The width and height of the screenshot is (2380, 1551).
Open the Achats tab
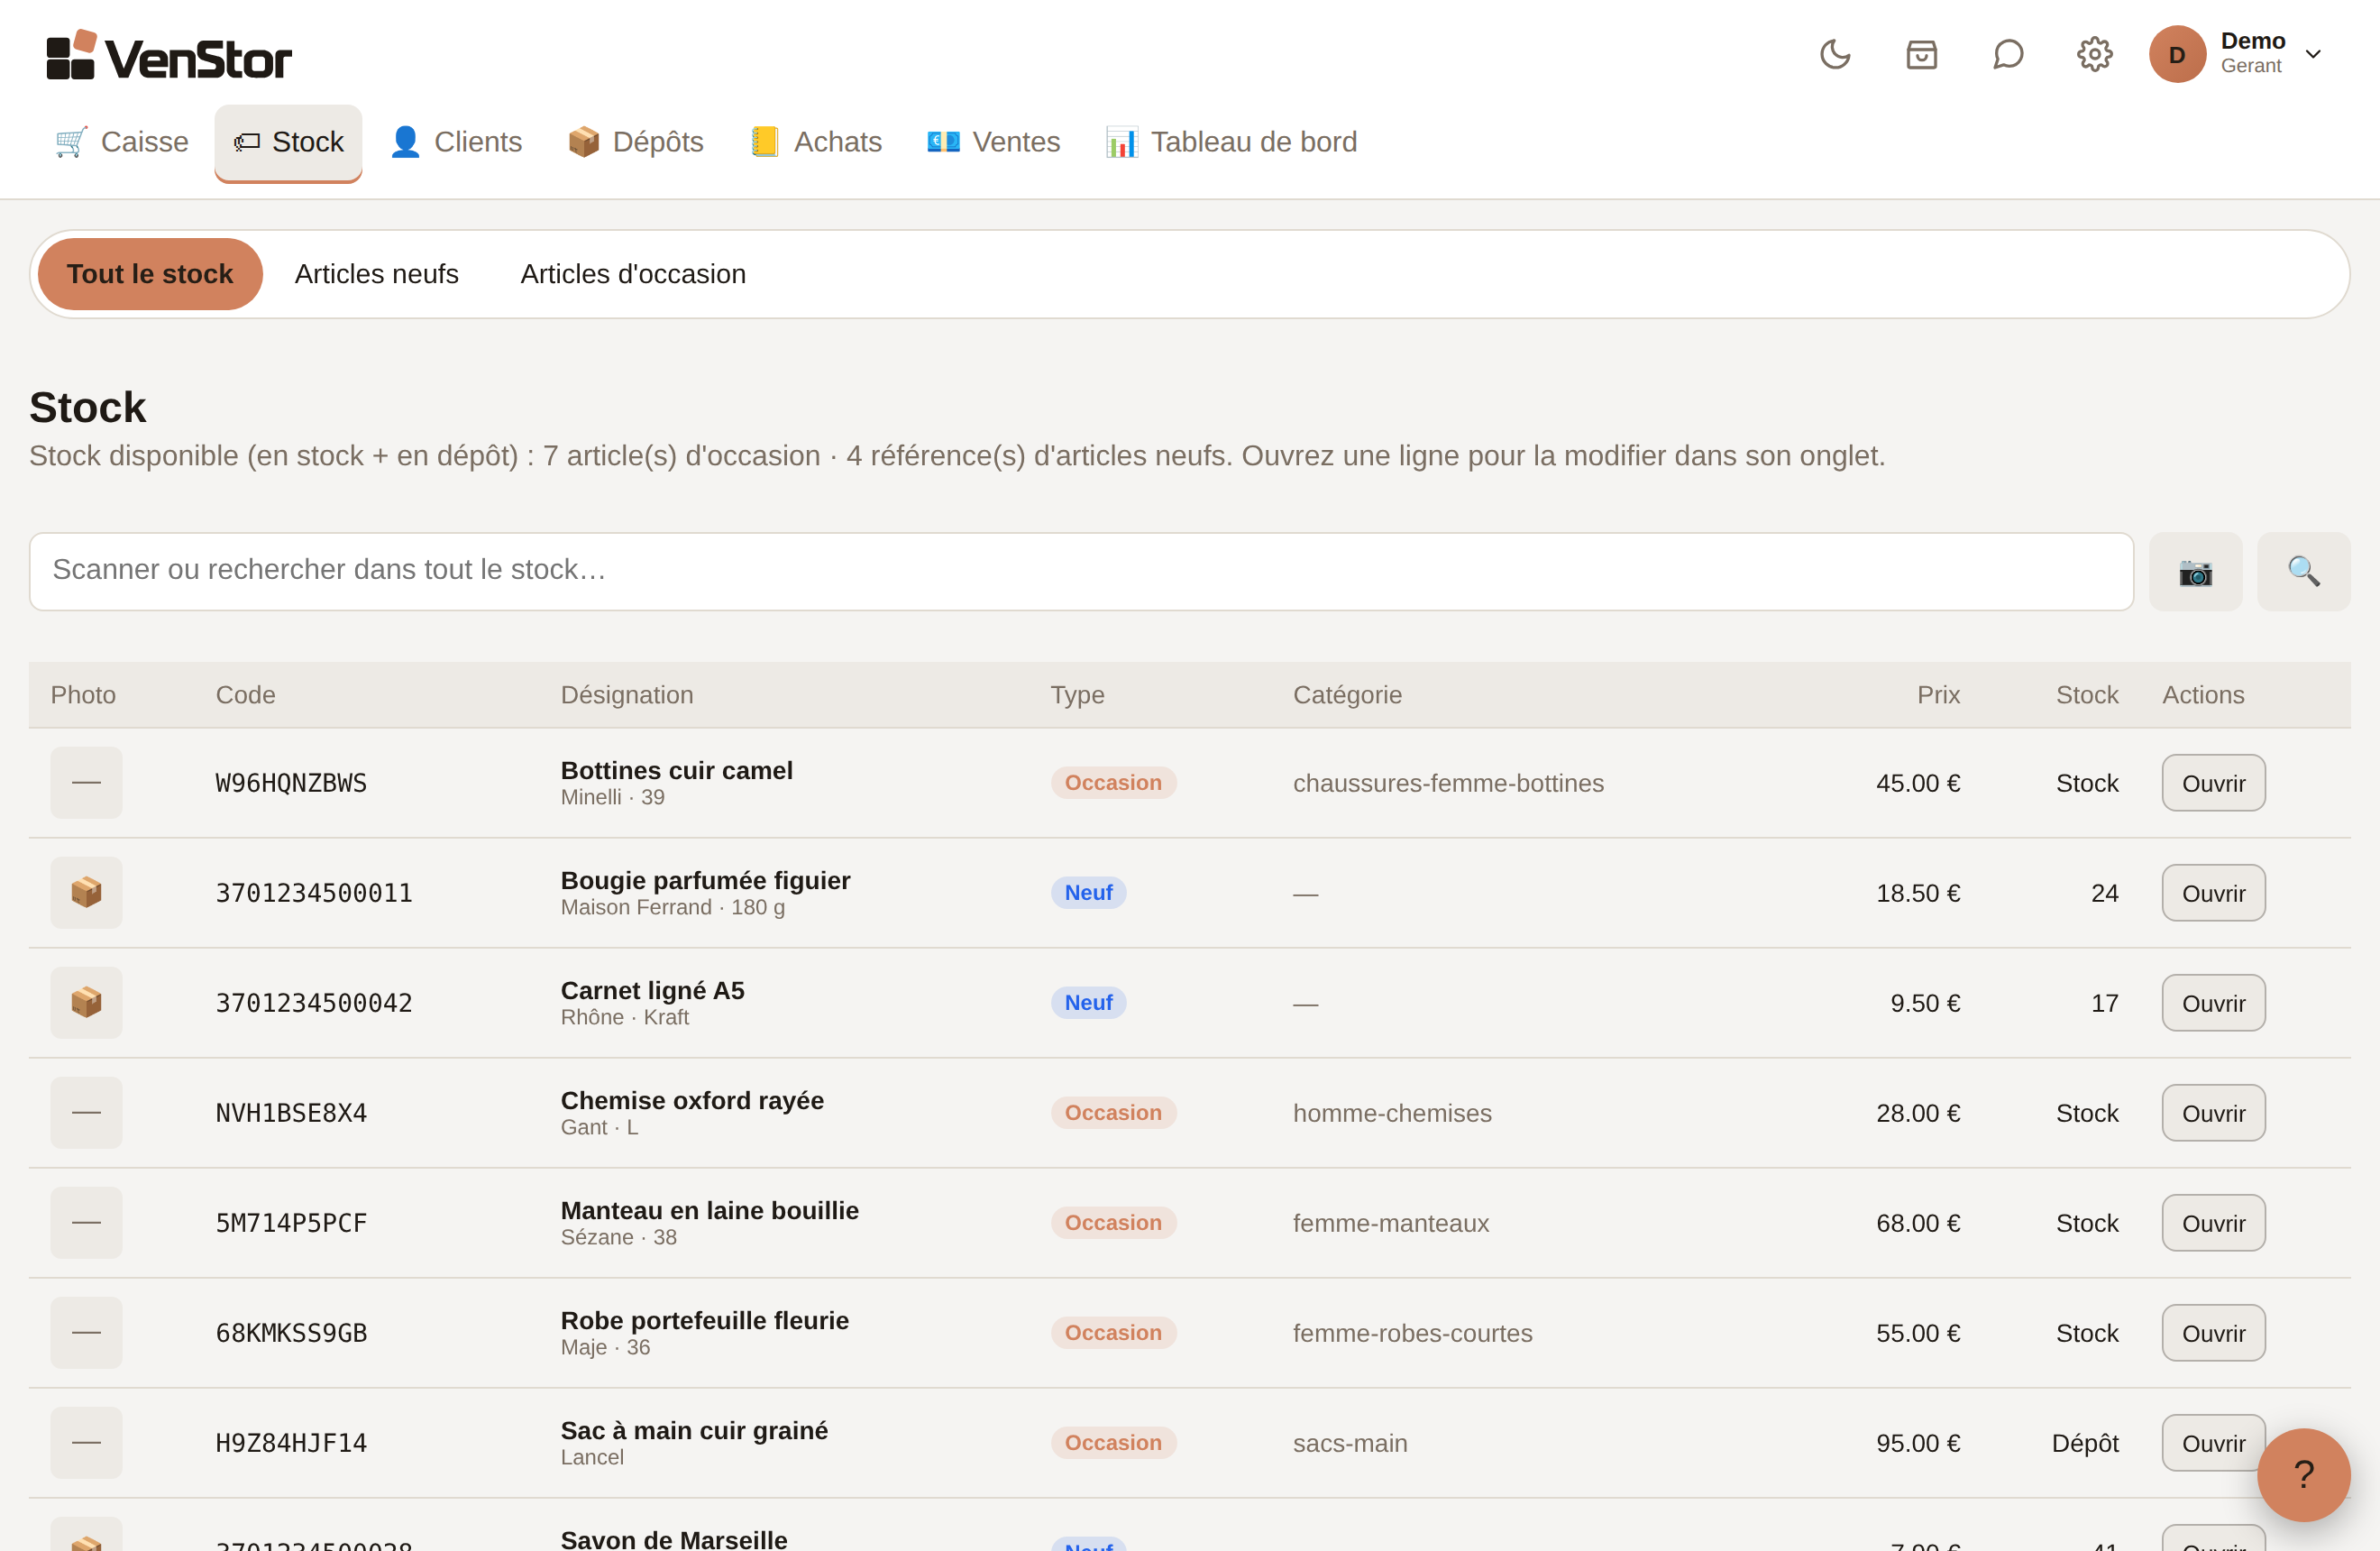pos(816,142)
